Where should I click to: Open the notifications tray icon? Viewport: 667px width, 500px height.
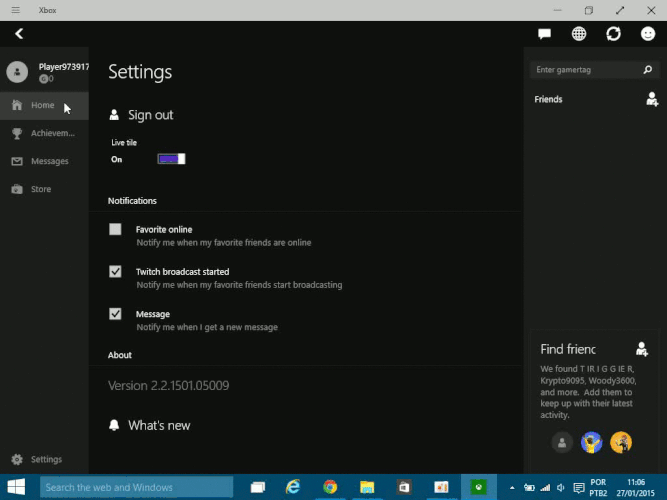579,488
